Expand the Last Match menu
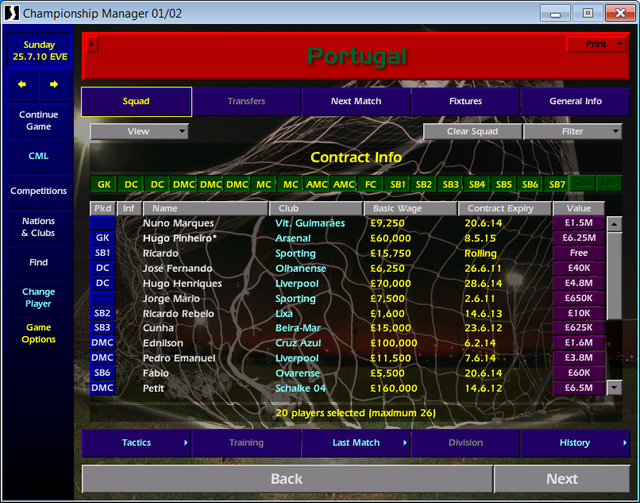Image resolution: width=640 pixels, height=503 pixels. pos(356,443)
